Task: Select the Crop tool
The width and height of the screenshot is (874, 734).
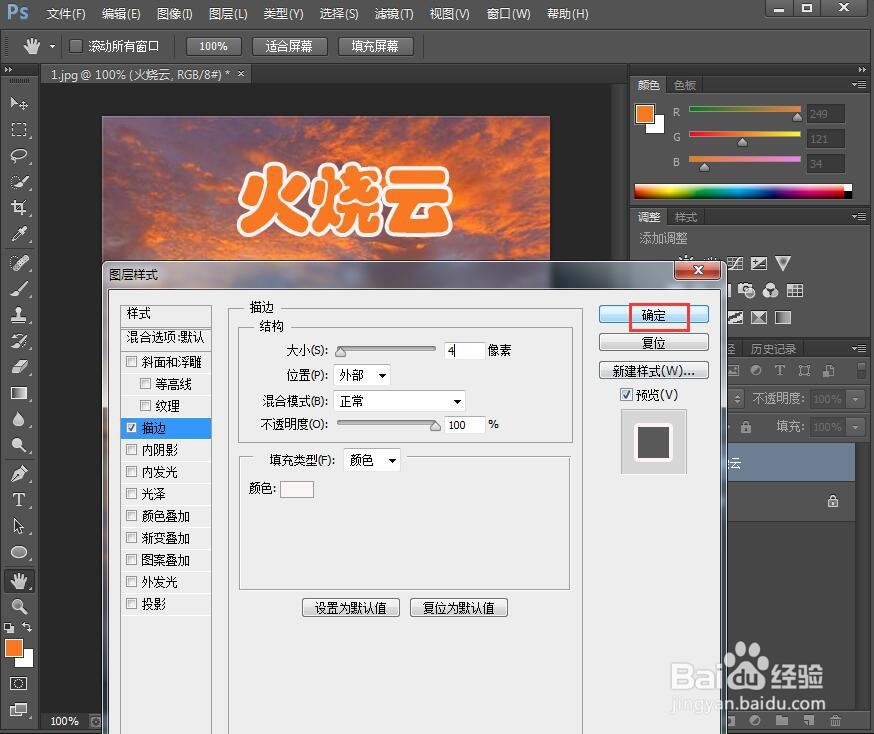Action: pos(19,207)
